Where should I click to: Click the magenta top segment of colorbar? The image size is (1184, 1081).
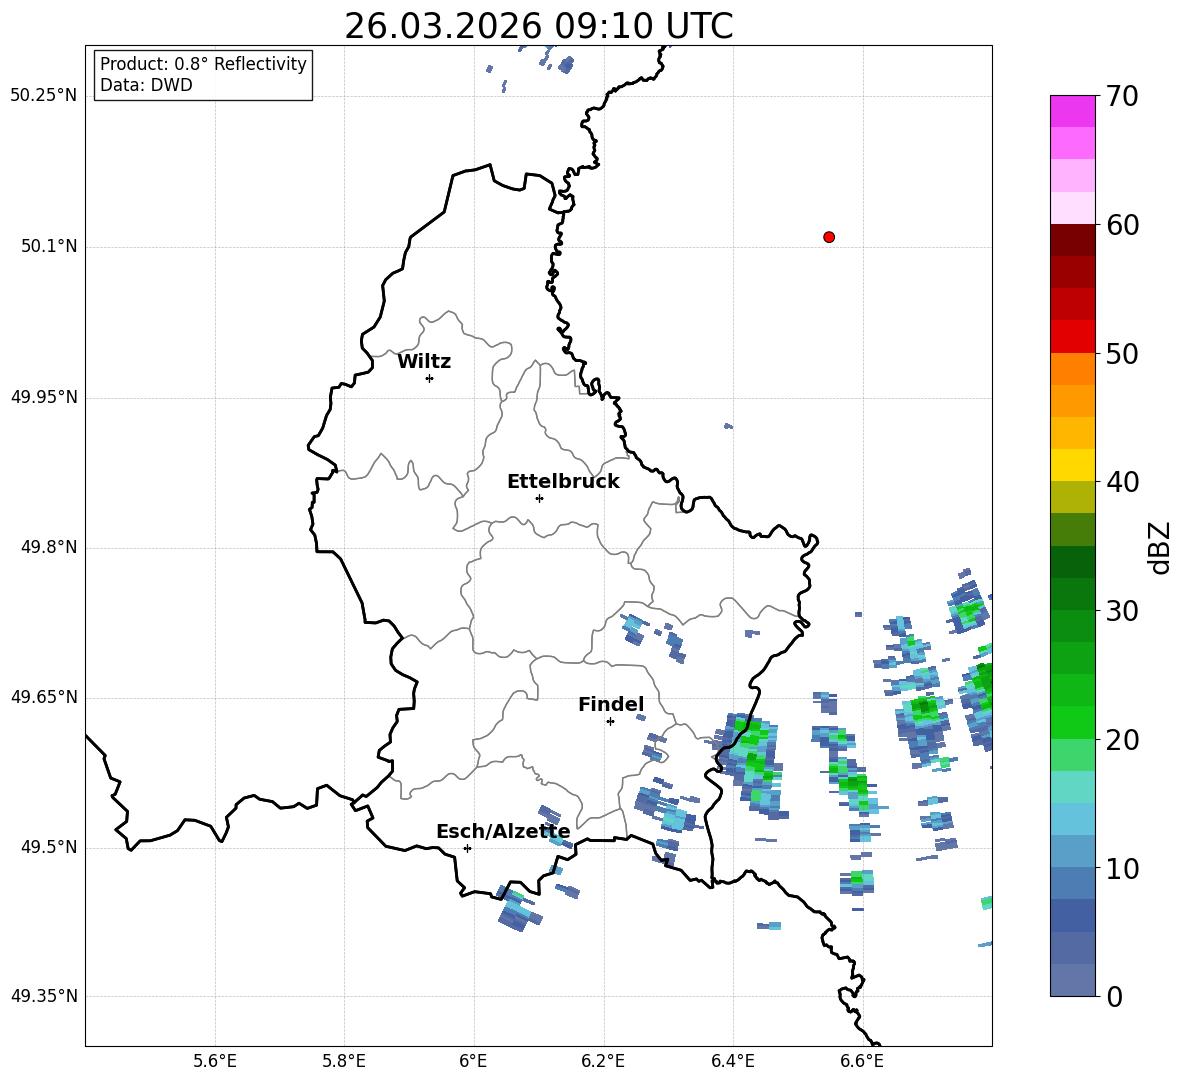point(1072,112)
